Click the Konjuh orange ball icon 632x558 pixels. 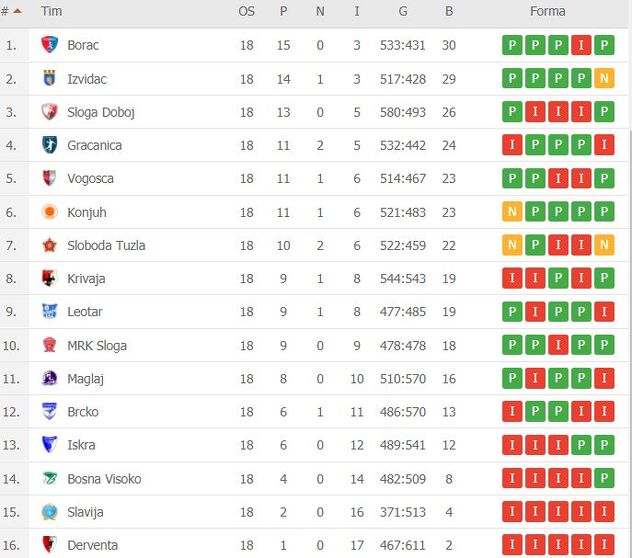click(49, 212)
